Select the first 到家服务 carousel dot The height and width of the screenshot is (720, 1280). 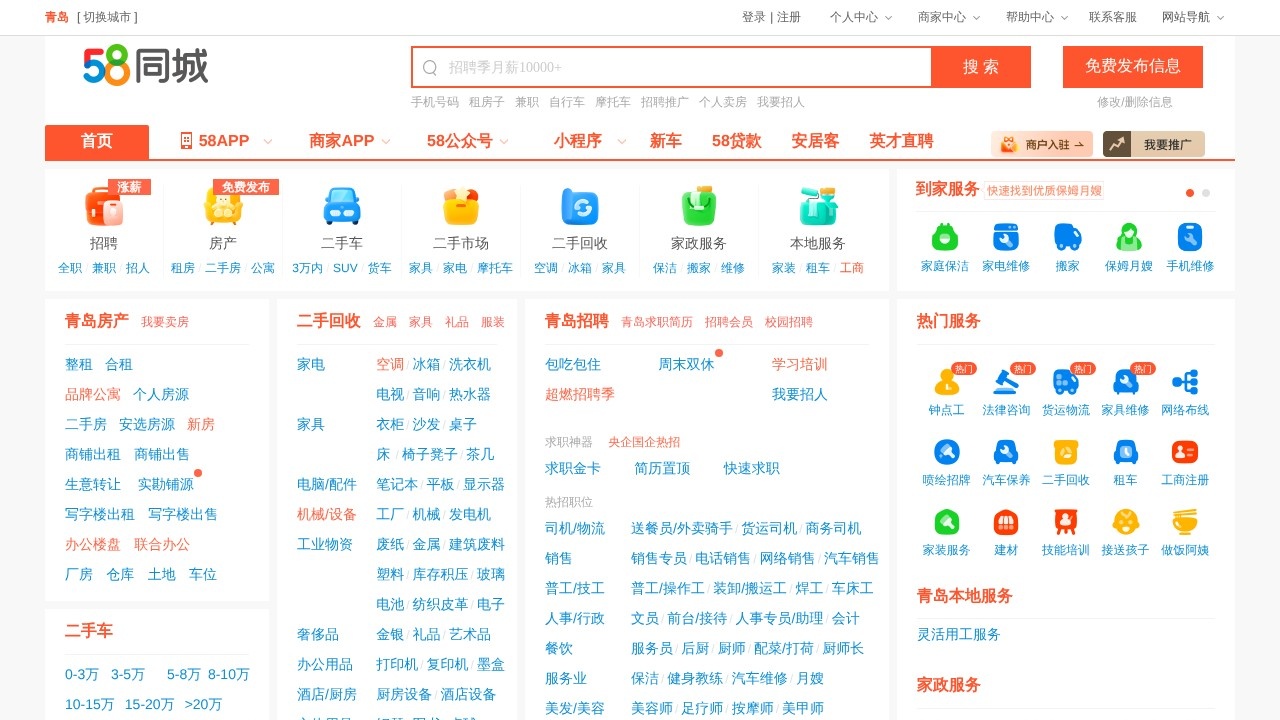(x=1190, y=193)
